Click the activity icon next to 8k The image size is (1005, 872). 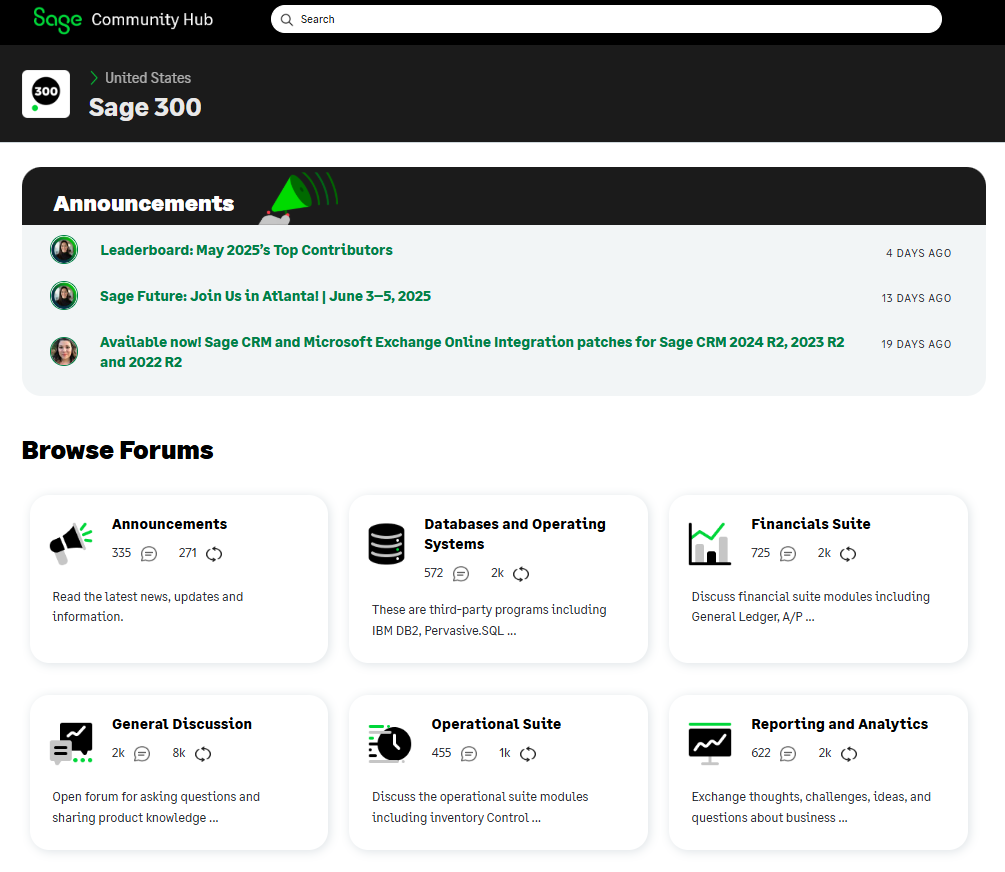(203, 754)
